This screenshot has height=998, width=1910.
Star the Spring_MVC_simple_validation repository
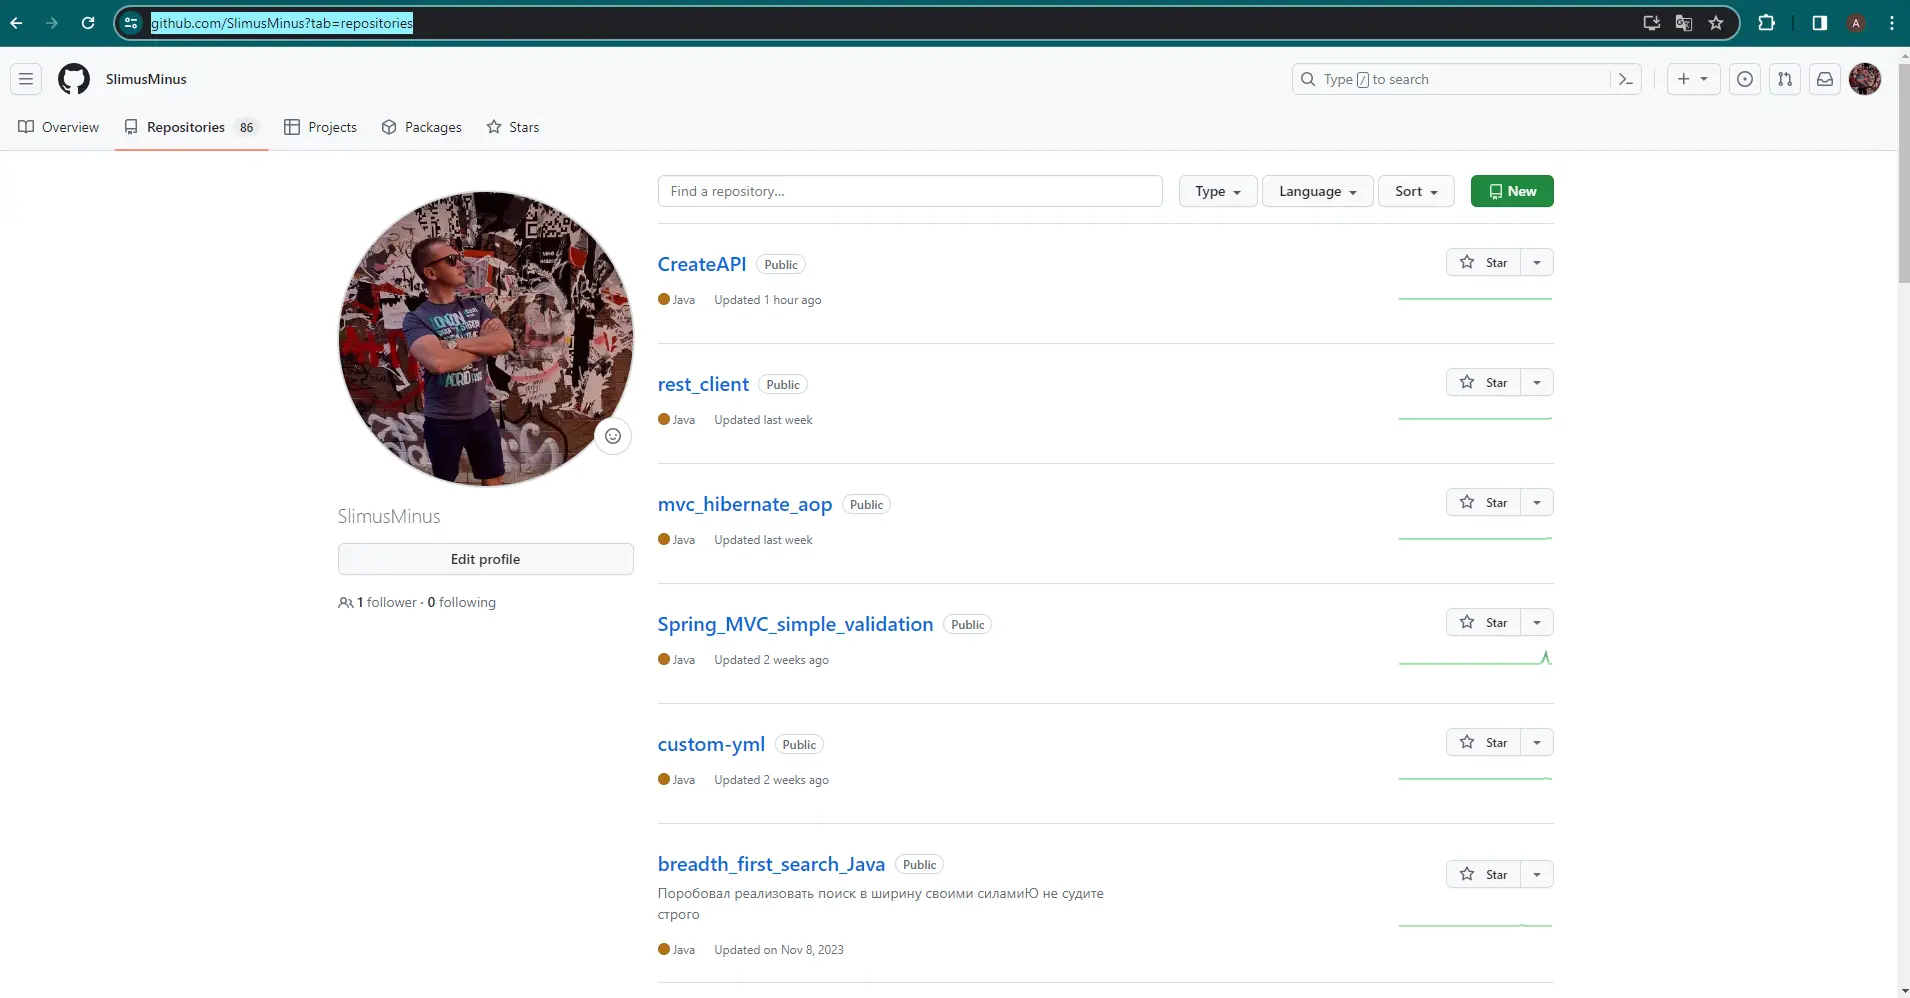tap(1483, 622)
